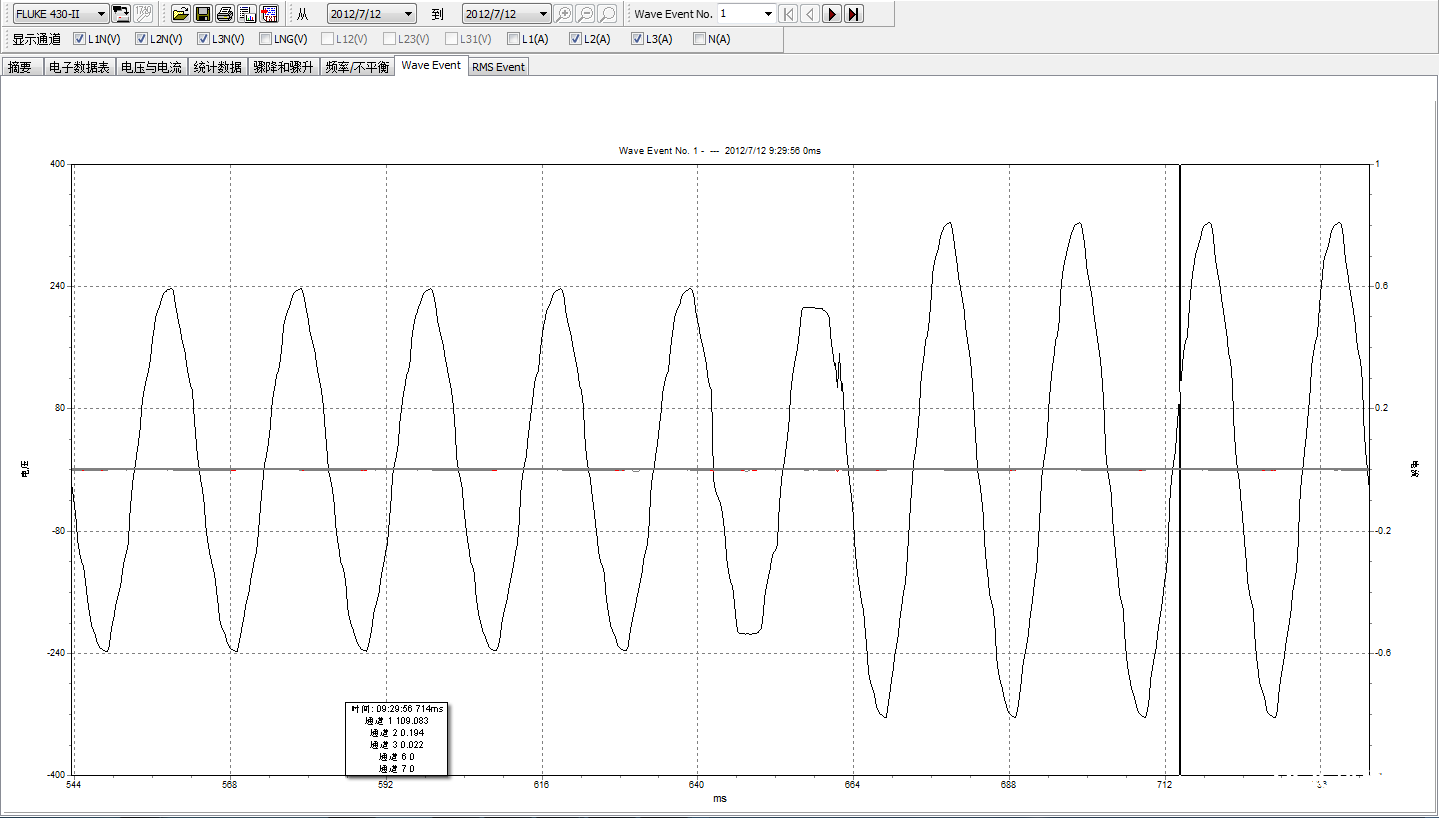Save data with the floppy disk icon
1439x818 pixels.
point(202,14)
